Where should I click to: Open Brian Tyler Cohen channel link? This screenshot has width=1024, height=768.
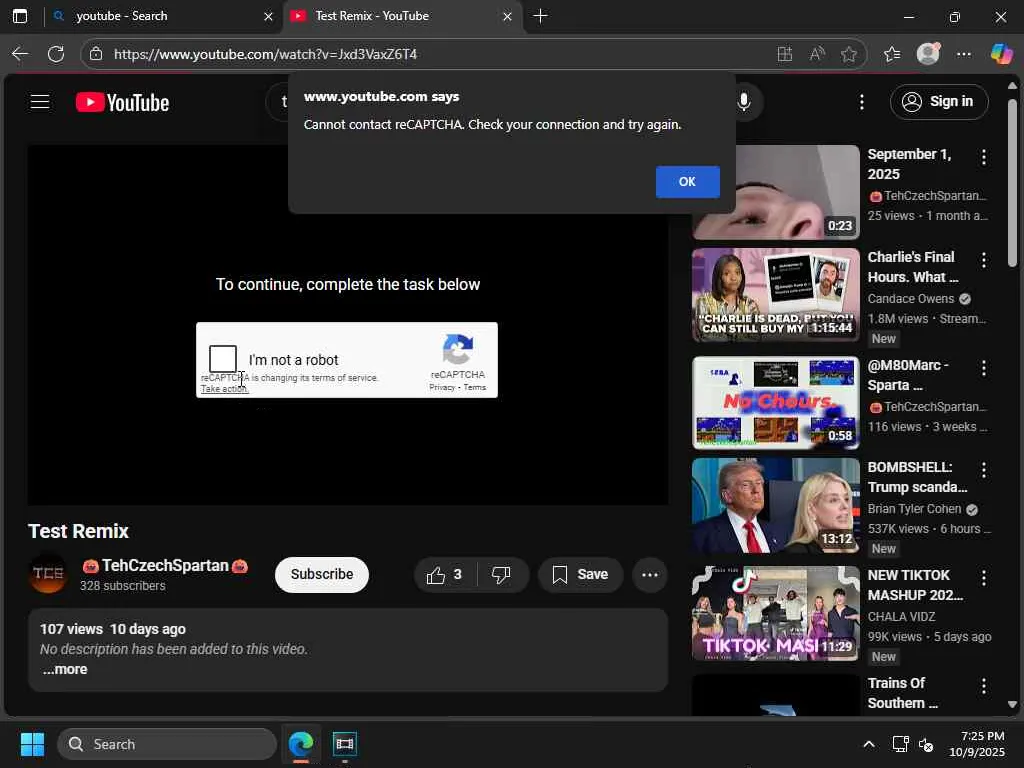tap(914, 509)
